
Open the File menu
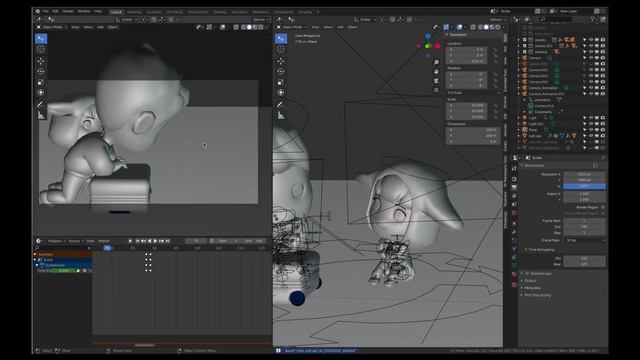click(46, 11)
